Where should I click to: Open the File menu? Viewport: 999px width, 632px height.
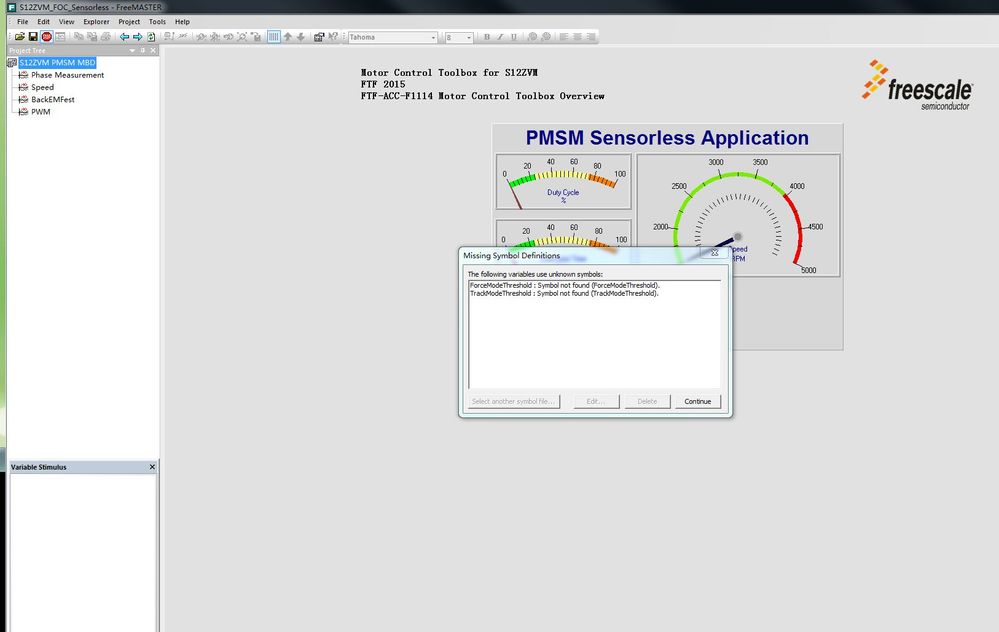pyautogui.click(x=22, y=22)
